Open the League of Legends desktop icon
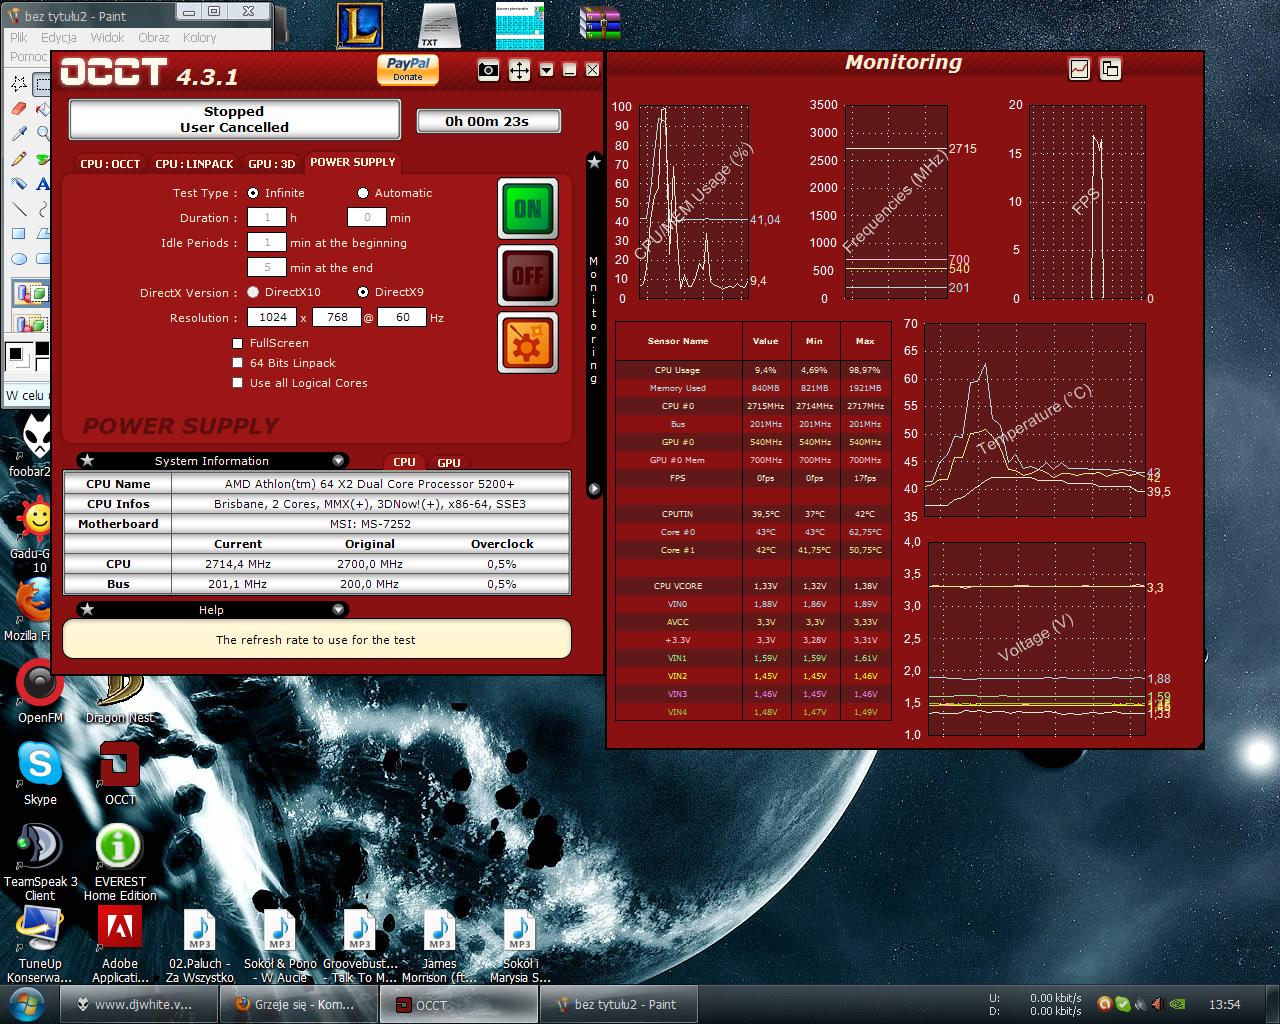Image resolution: width=1280 pixels, height=1024 pixels. tap(359, 25)
